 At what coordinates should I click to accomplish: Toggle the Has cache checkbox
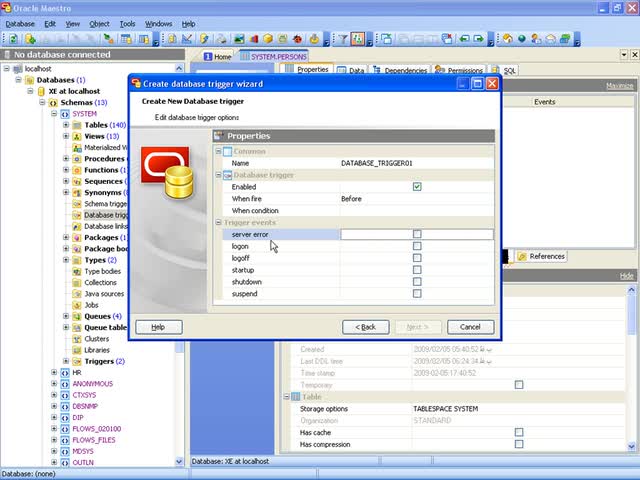519,432
